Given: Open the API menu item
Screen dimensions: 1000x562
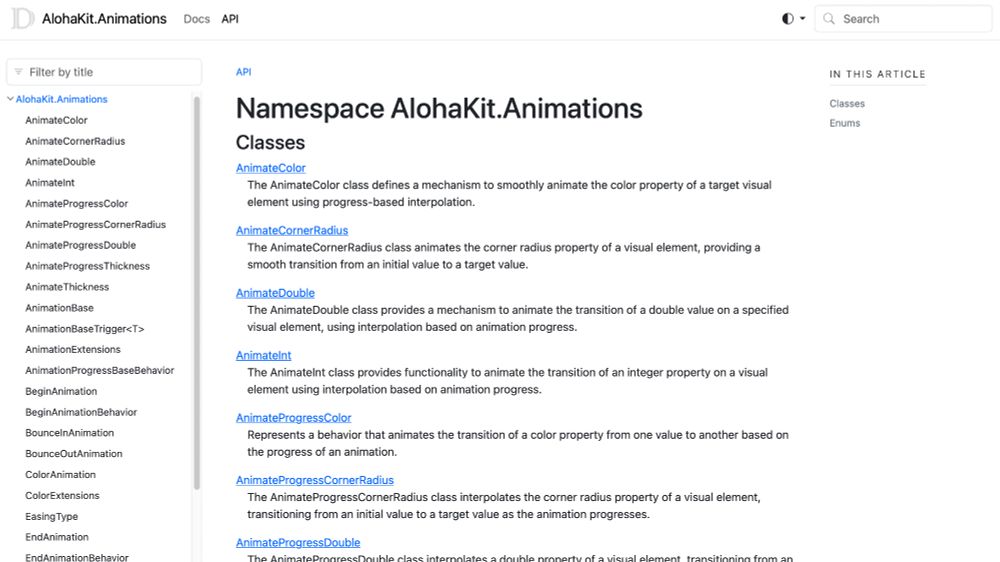Looking at the screenshot, I should (230, 19).
